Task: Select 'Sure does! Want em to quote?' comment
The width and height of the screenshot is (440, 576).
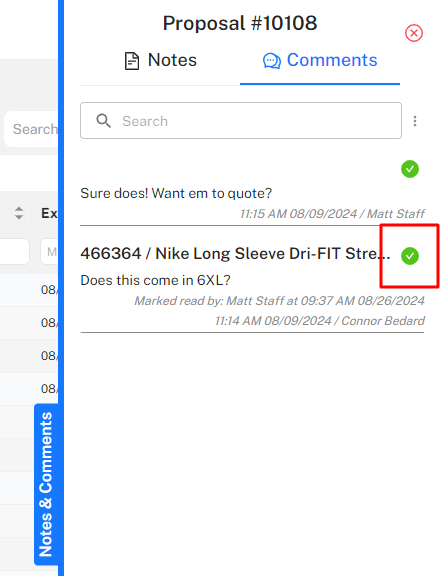Action: click(x=176, y=193)
